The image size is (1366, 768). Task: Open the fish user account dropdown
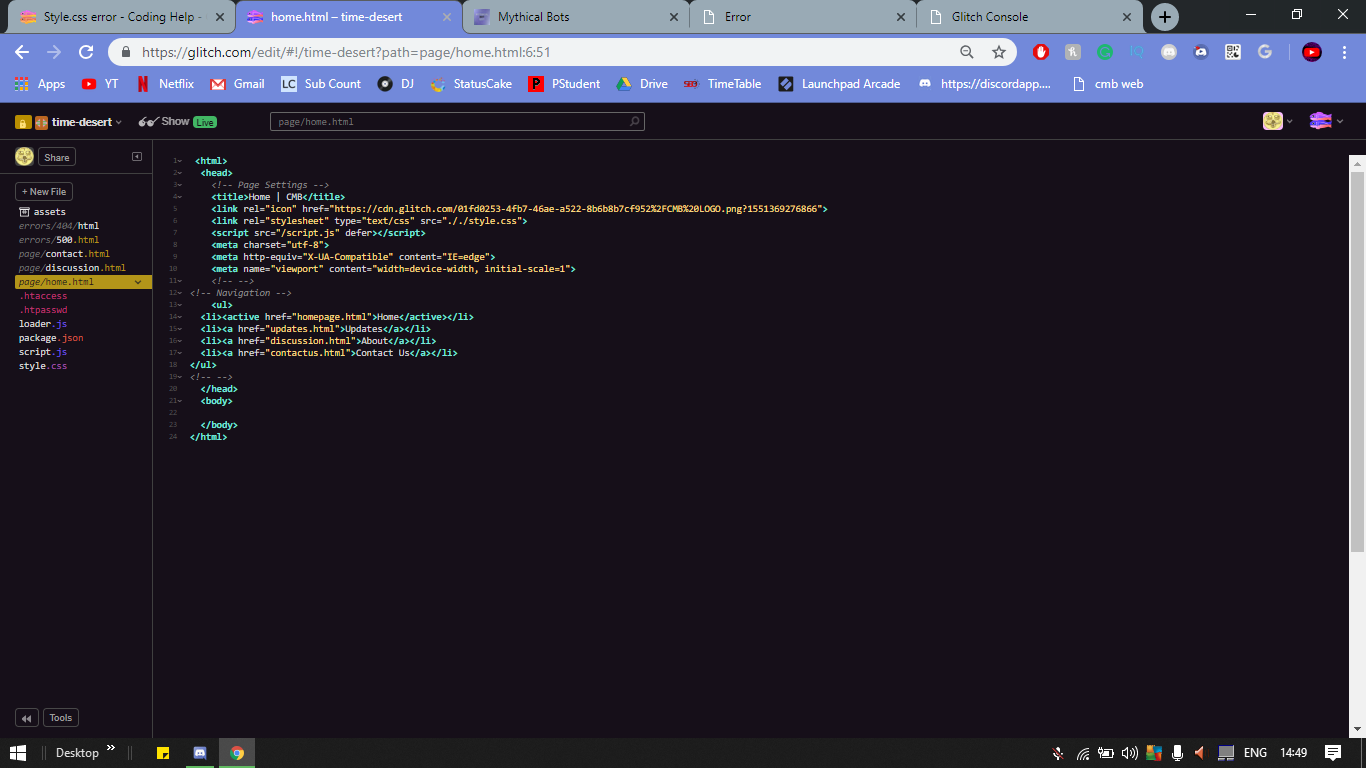1327,121
